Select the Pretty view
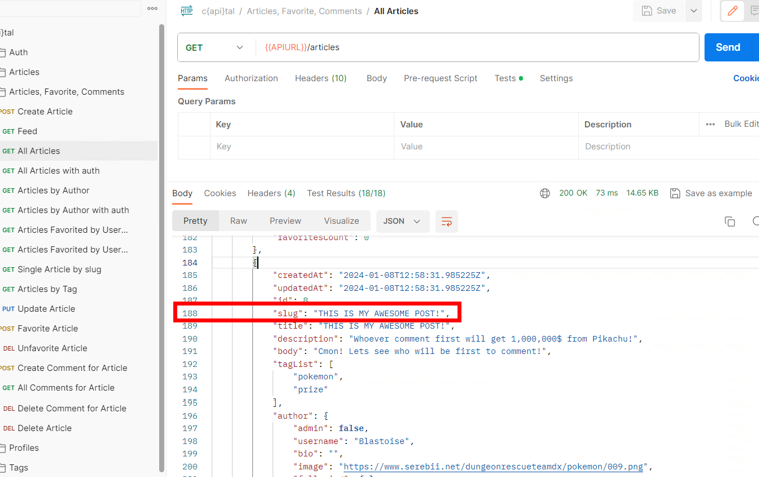759x477 pixels. pyautogui.click(x=195, y=221)
